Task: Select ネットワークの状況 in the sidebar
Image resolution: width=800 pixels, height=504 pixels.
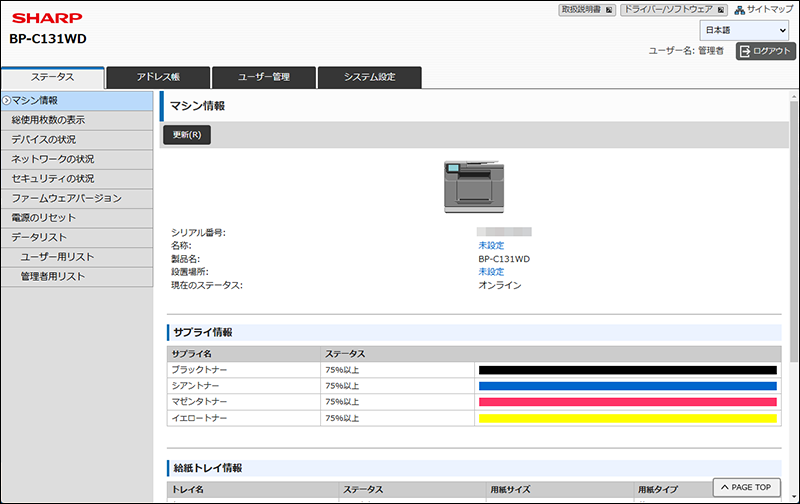Action: pyautogui.click(x=77, y=159)
